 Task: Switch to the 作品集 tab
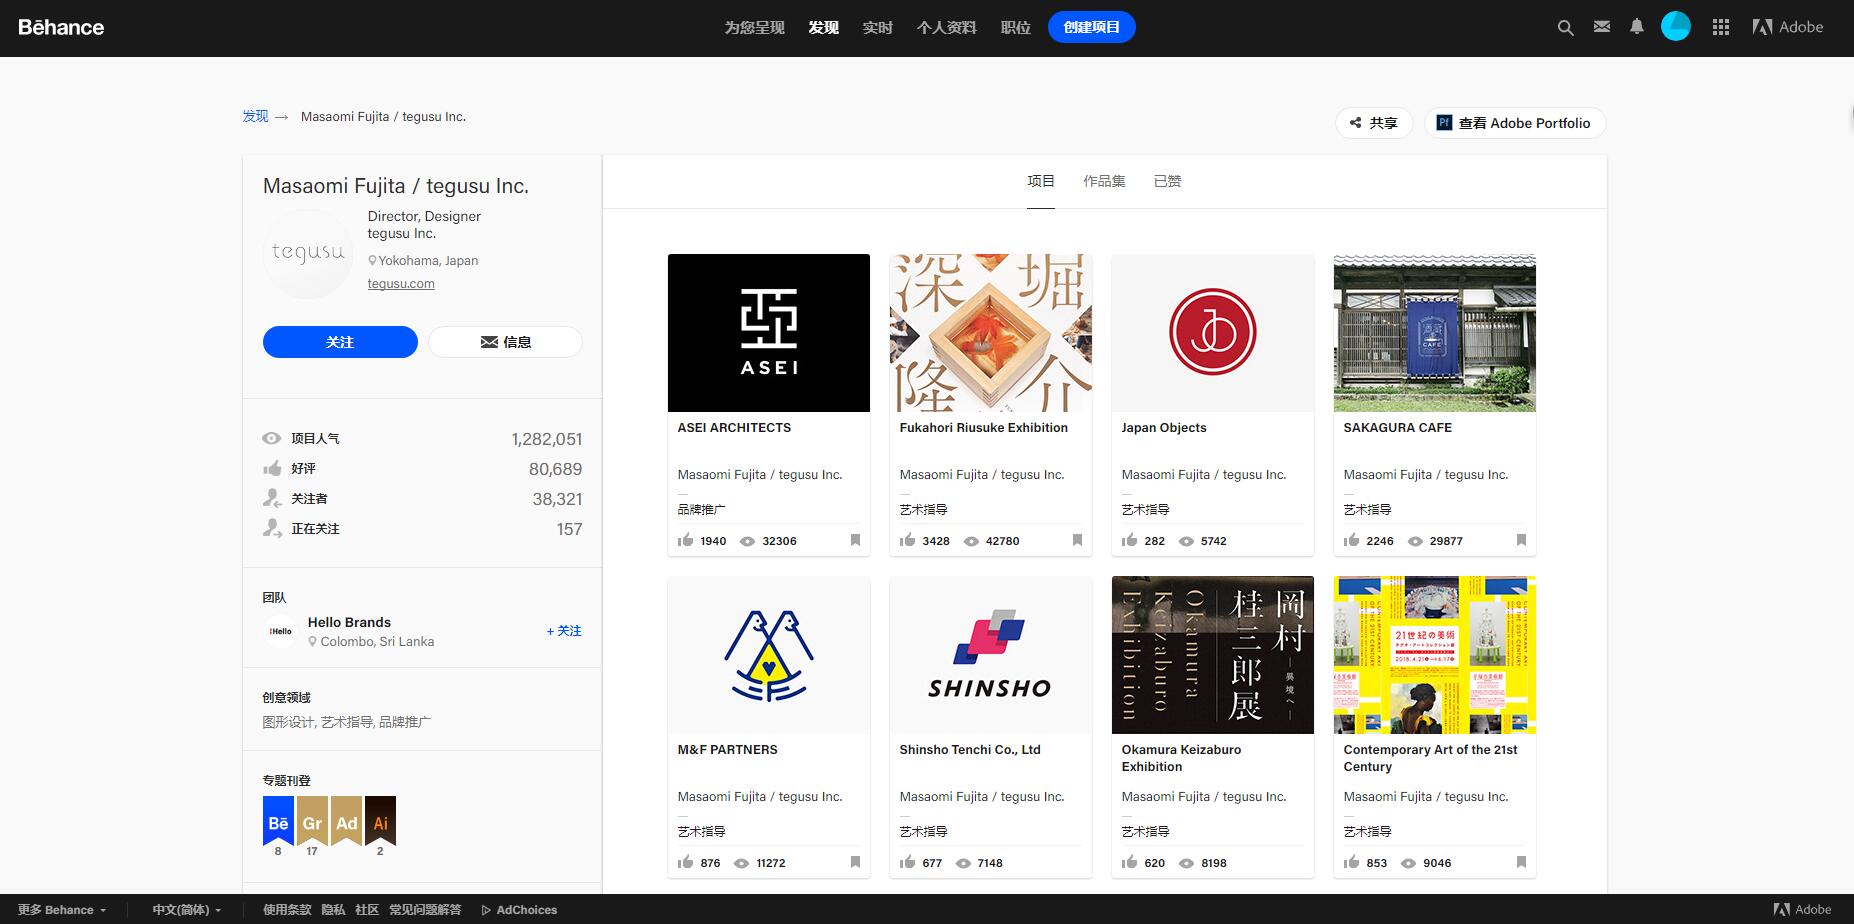(1104, 181)
